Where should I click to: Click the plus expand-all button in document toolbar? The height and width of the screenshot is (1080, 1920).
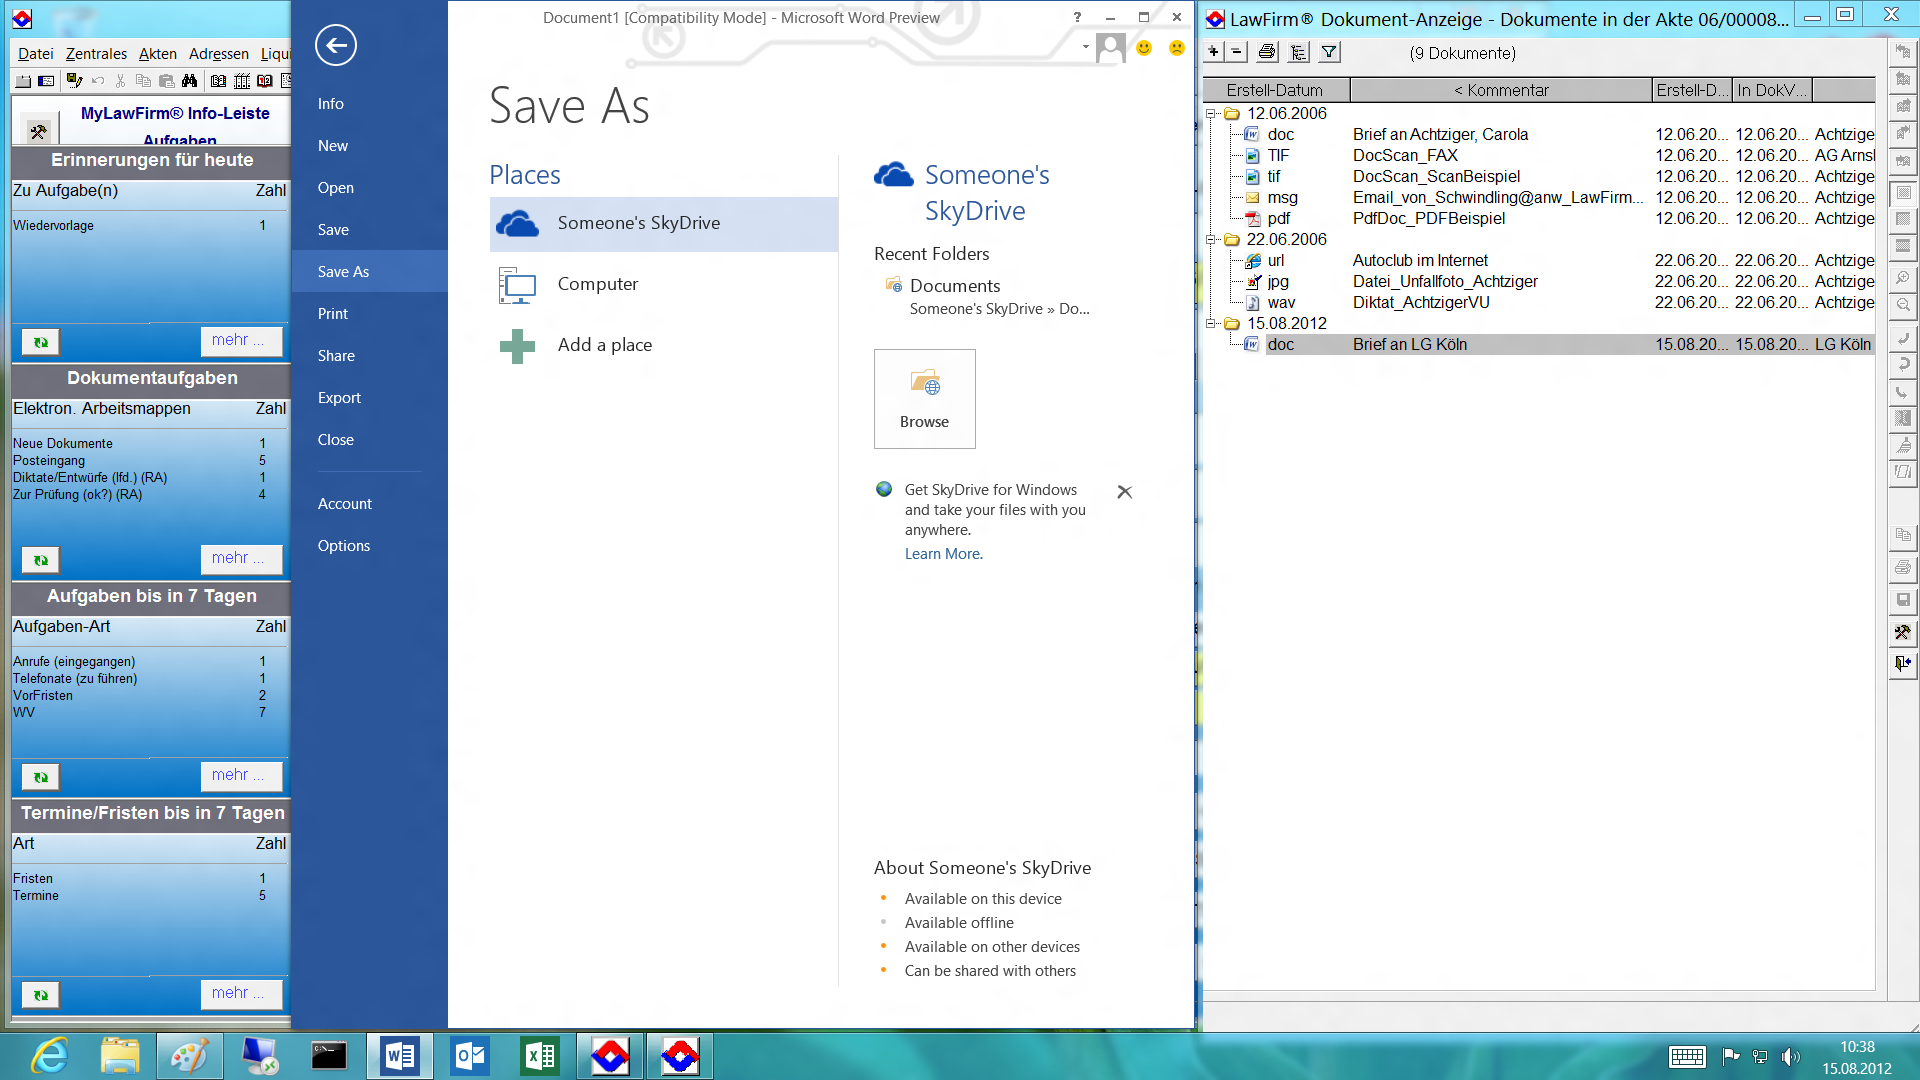tap(1213, 52)
